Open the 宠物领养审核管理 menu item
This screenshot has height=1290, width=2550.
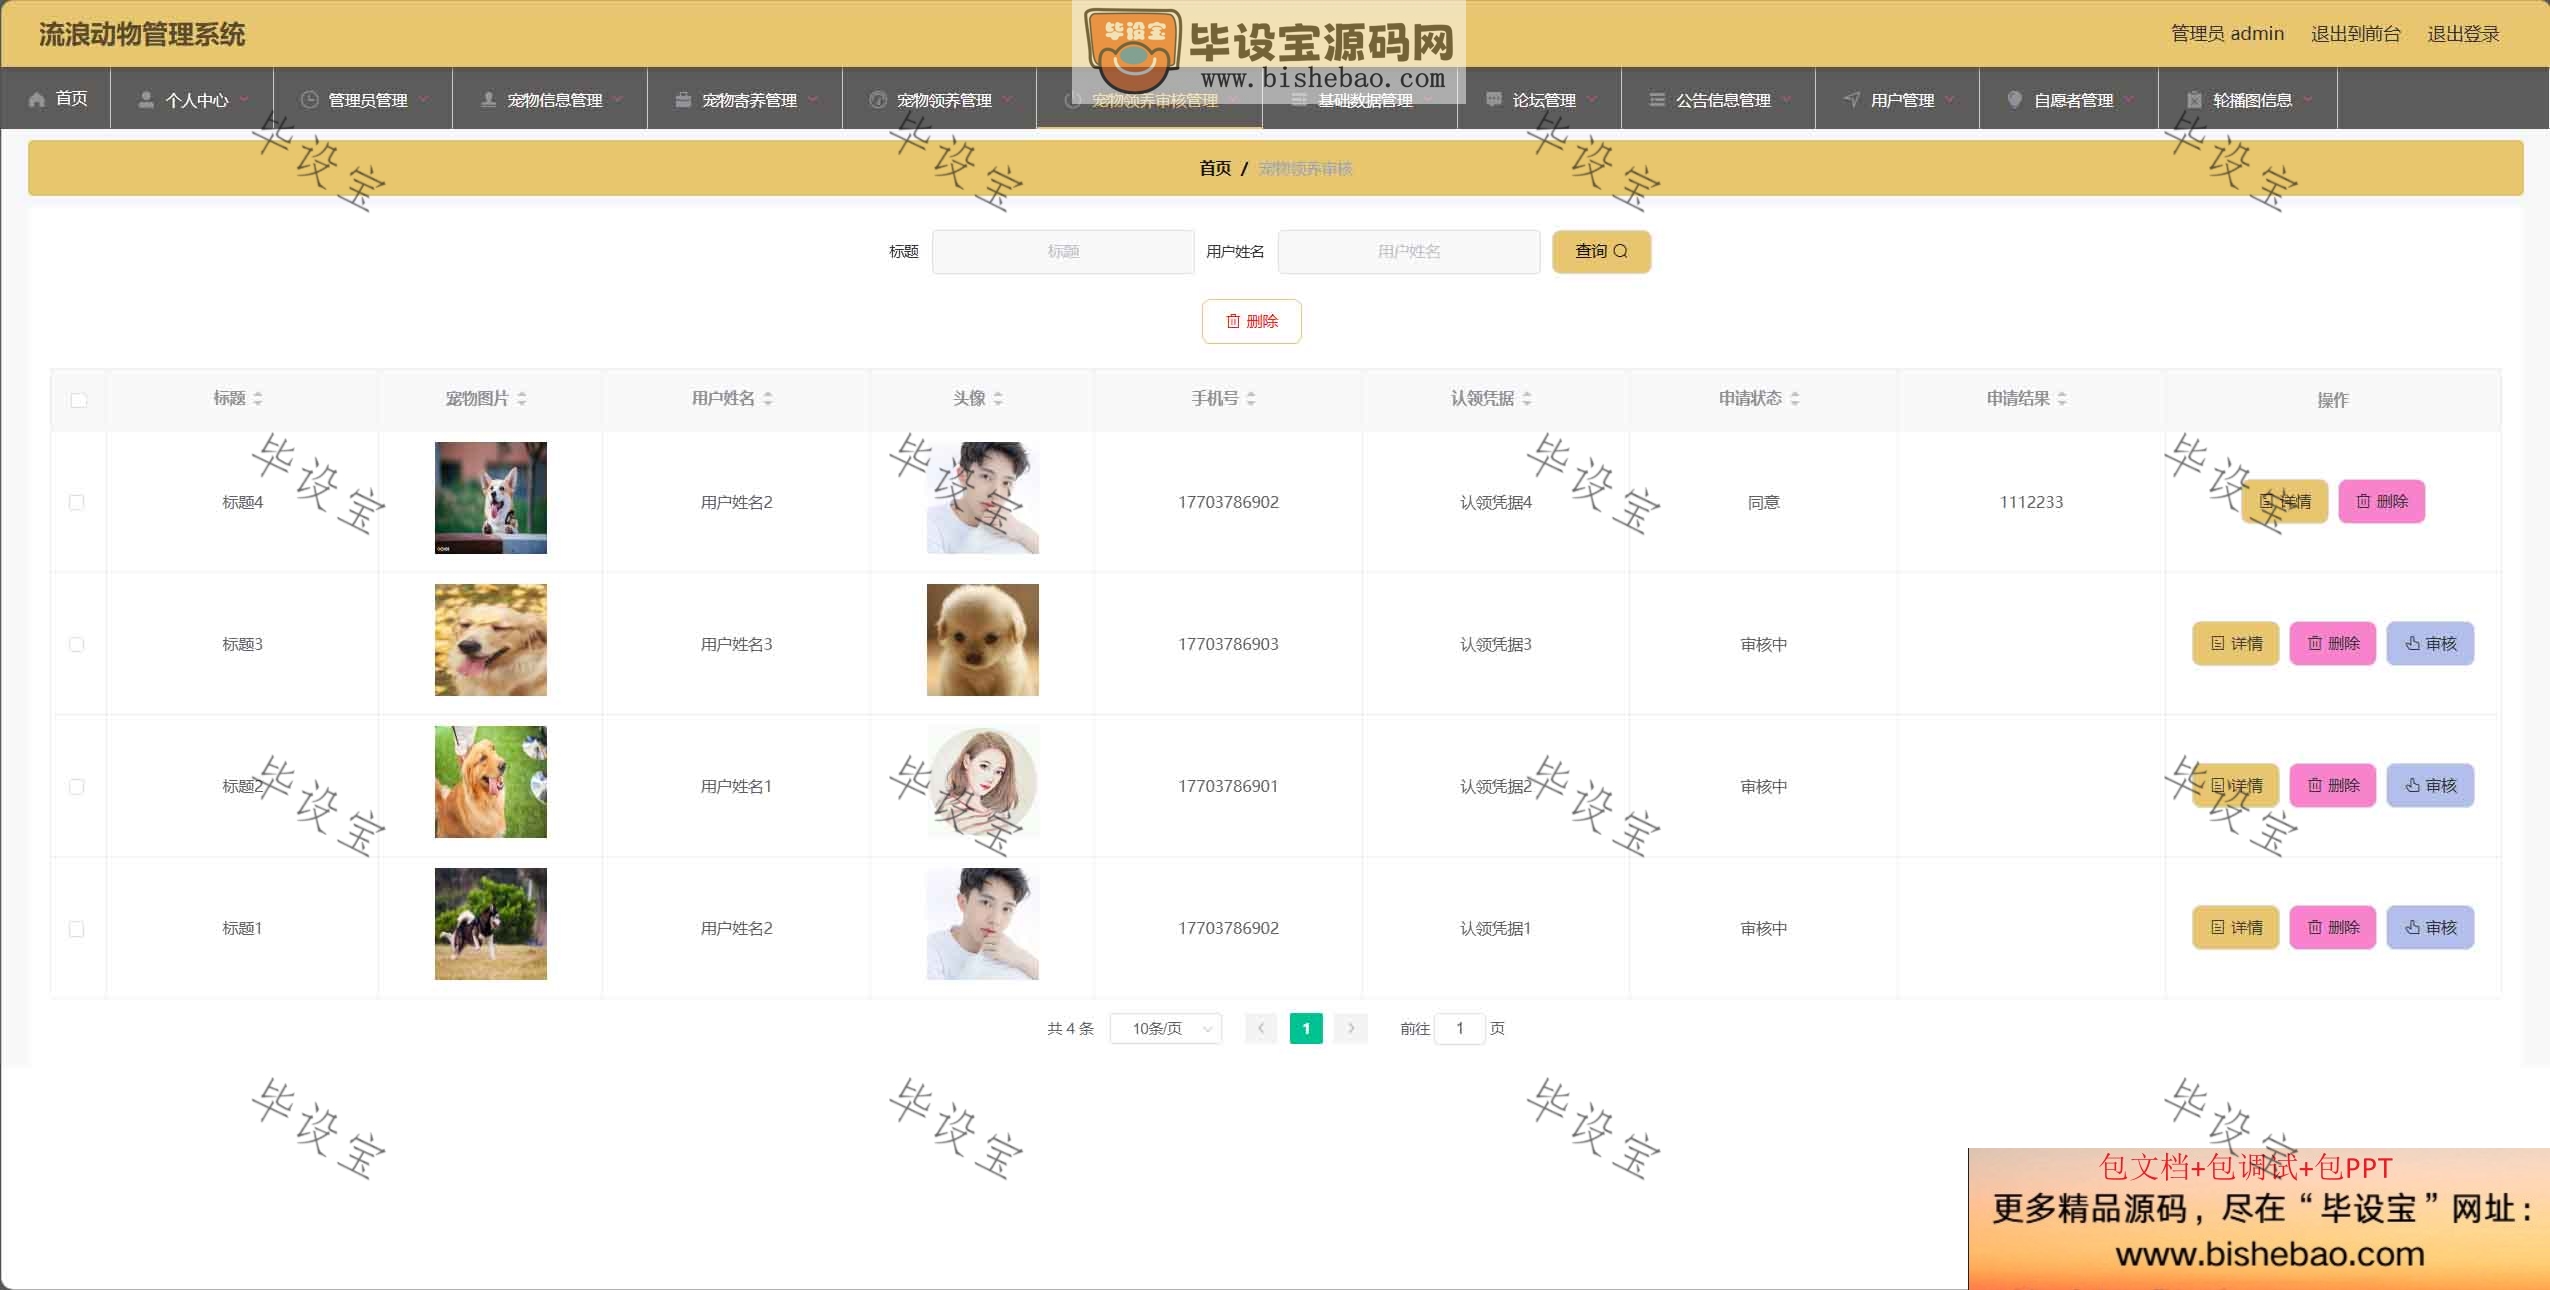coord(1149,99)
